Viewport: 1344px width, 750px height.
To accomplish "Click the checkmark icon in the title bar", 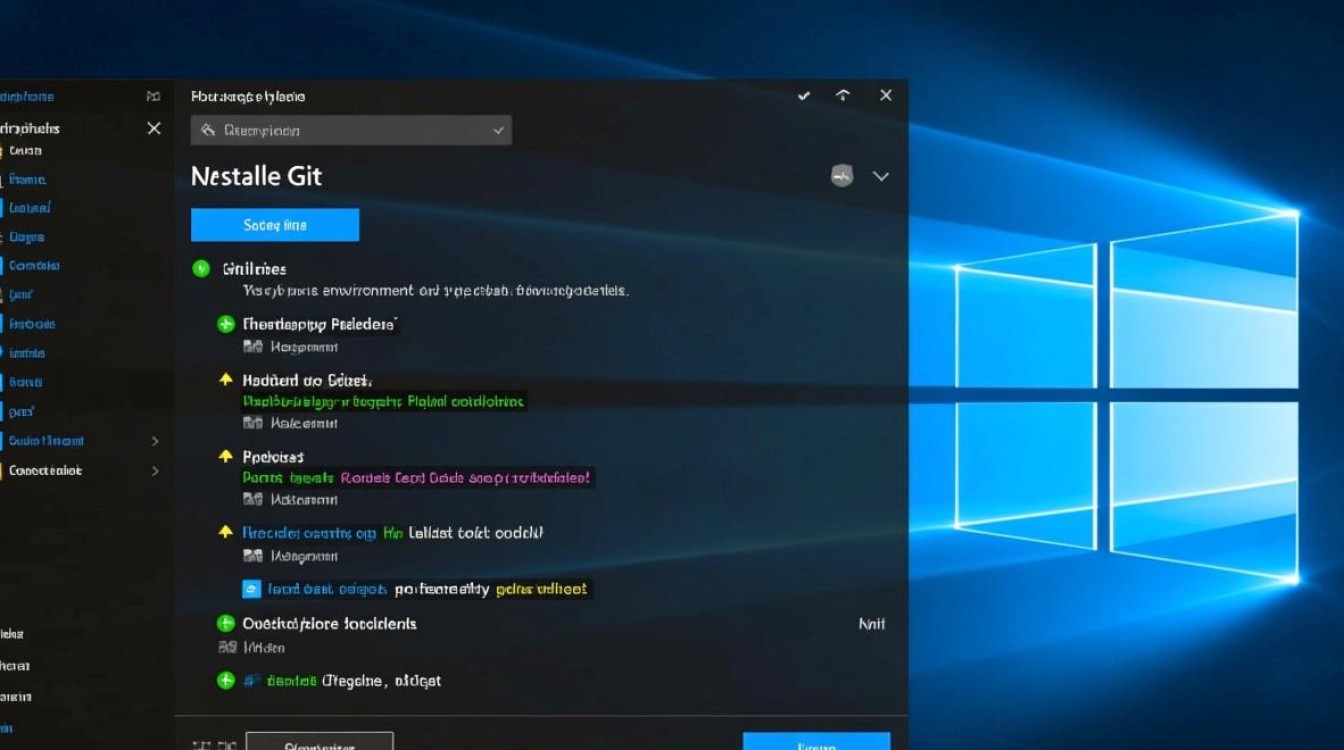I will pyautogui.click(x=803, y=95).
